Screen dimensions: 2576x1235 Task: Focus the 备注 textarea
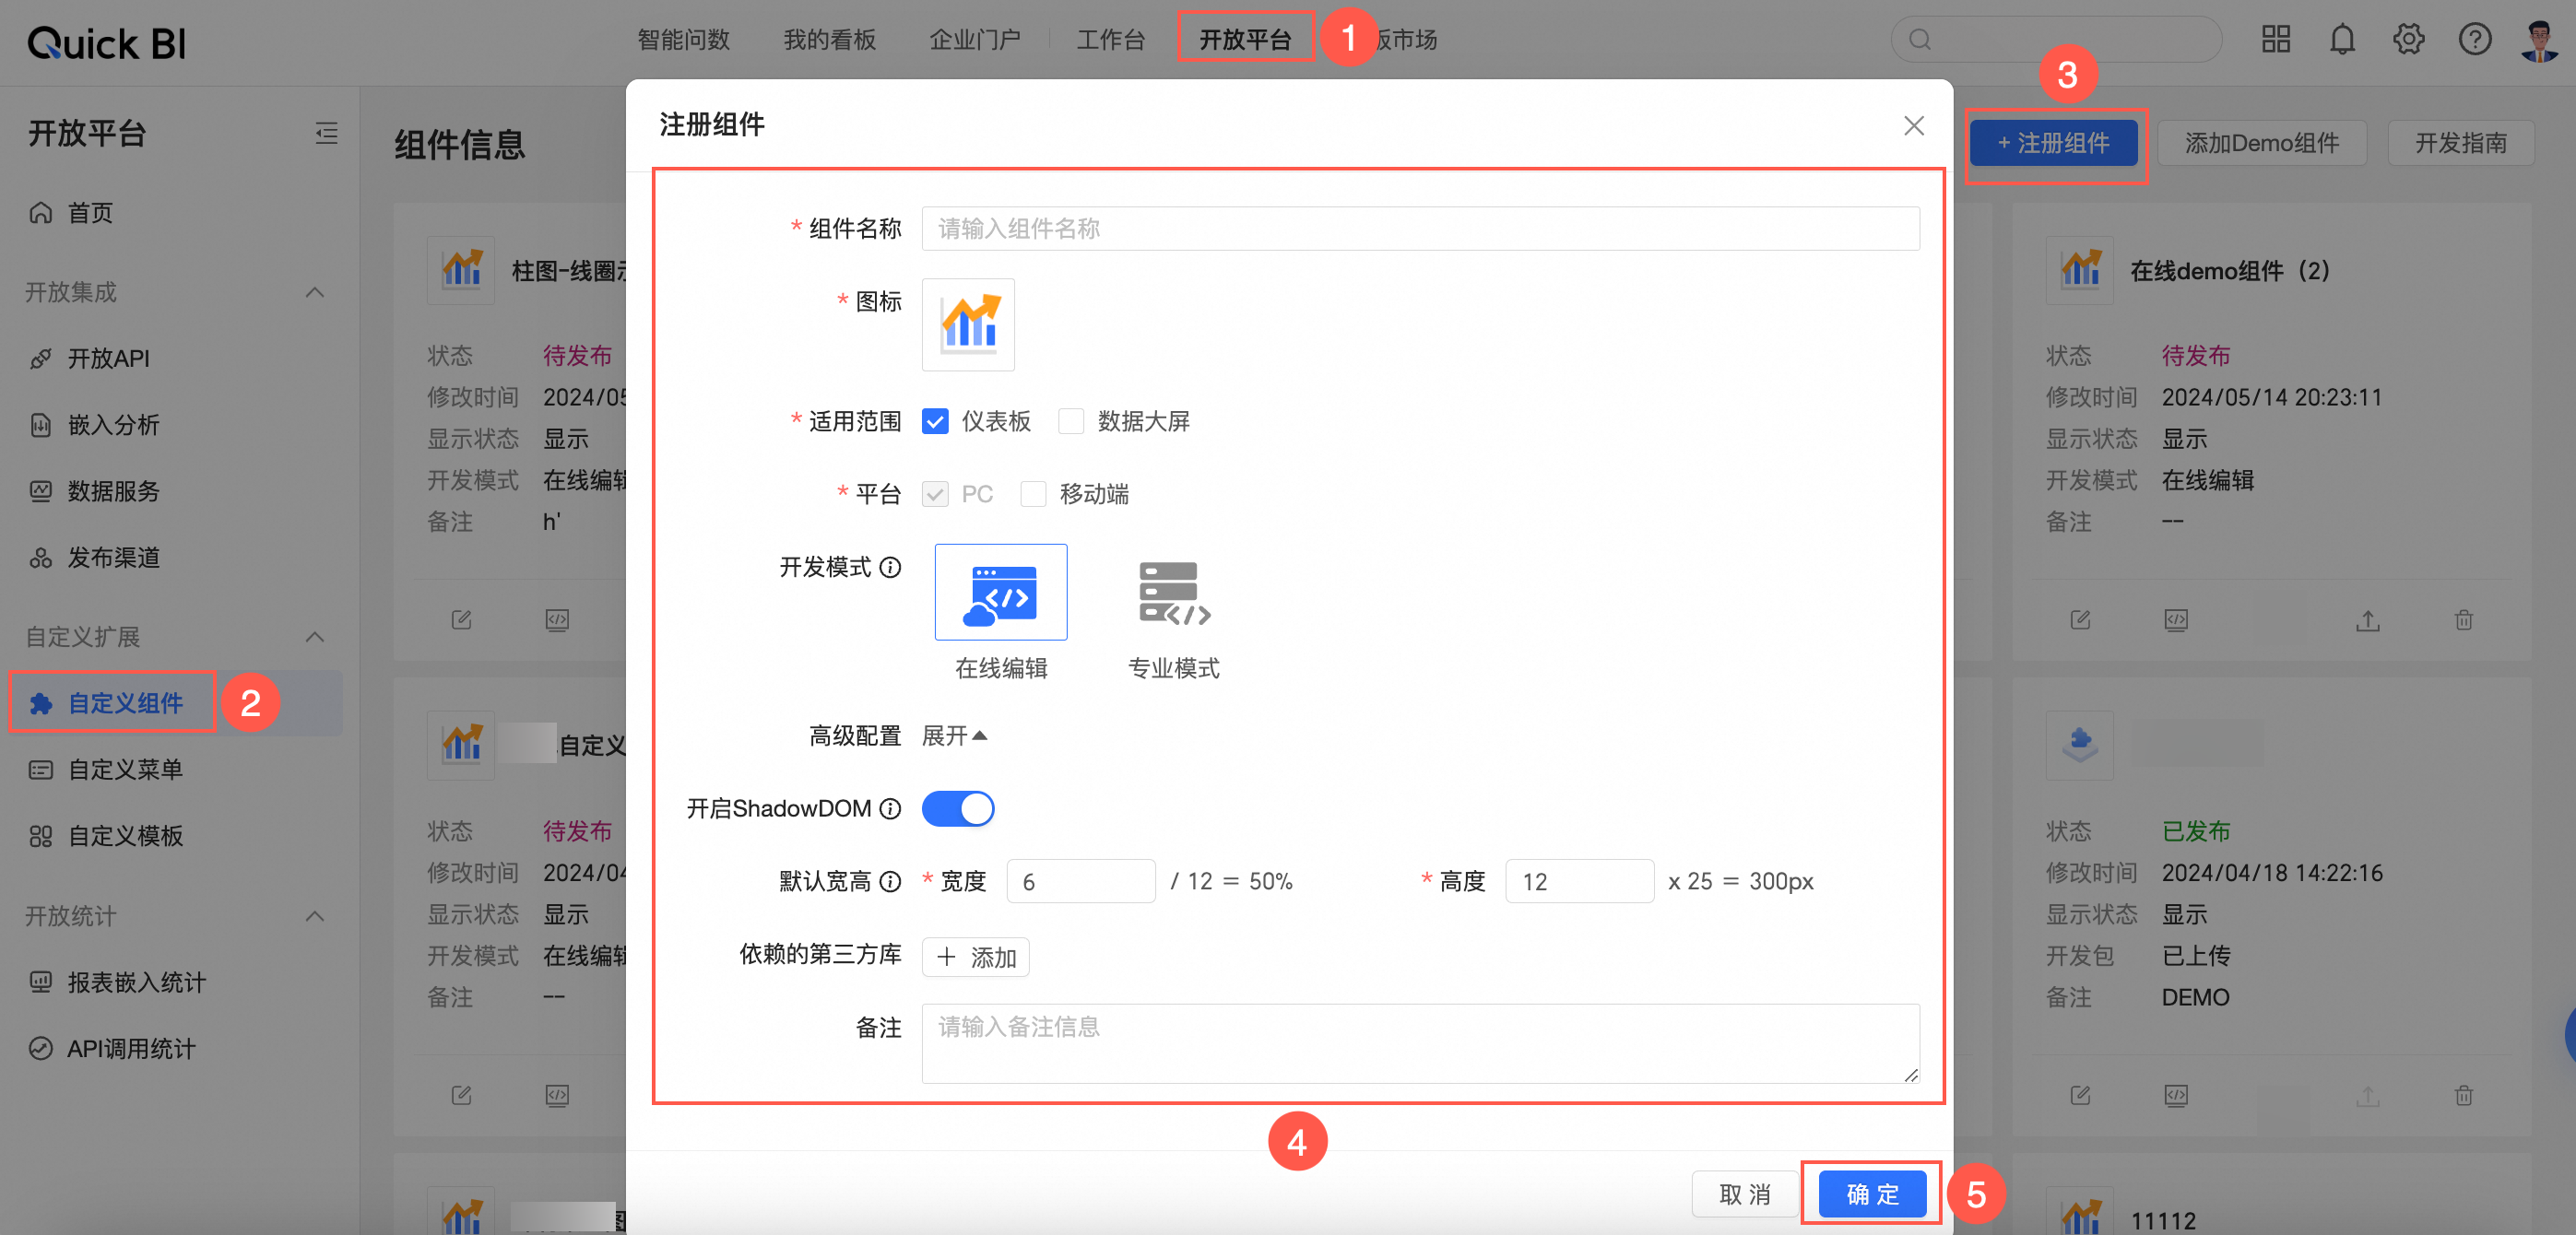(1420, 1043)
